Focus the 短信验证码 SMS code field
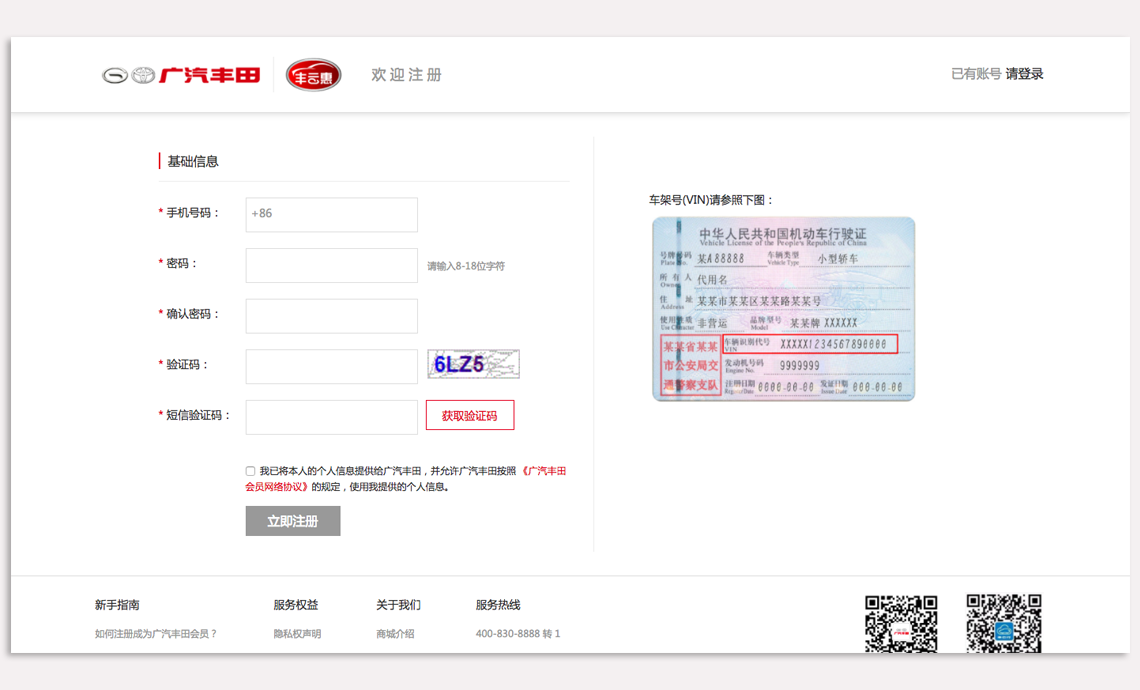Viewport: 1140px width, 690px height. point(331,417)
